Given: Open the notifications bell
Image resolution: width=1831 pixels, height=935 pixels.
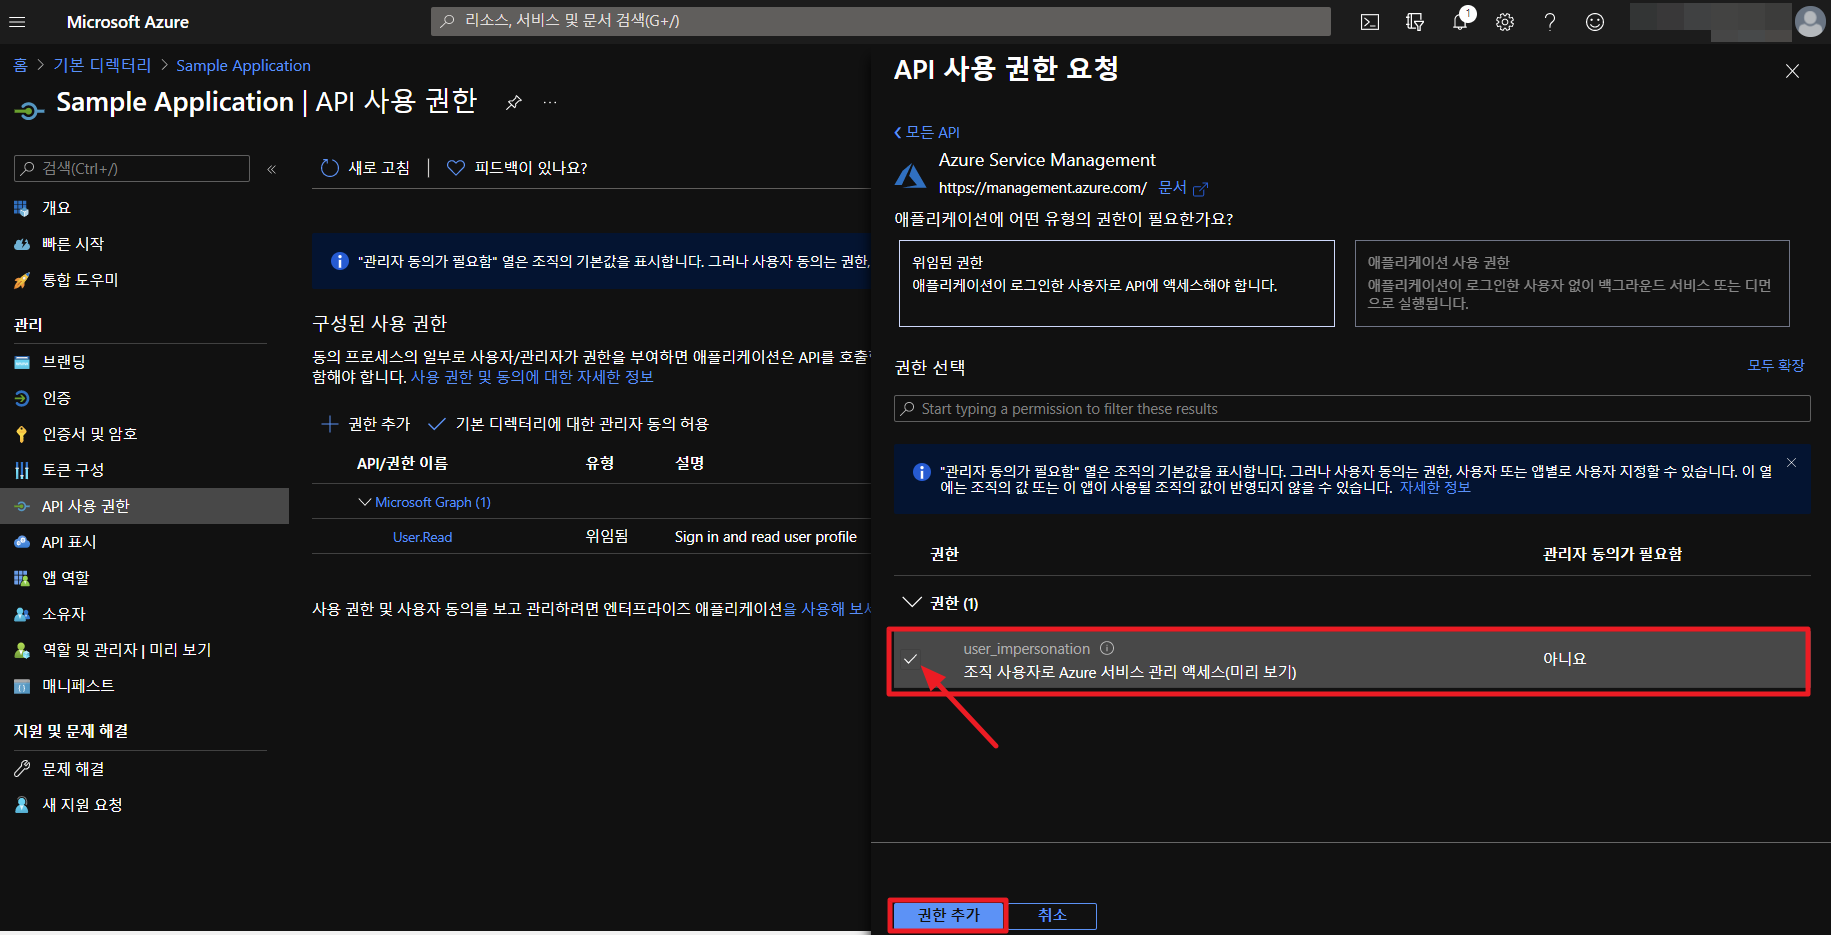Looking at the screenshot, I should pos(1460,22).
